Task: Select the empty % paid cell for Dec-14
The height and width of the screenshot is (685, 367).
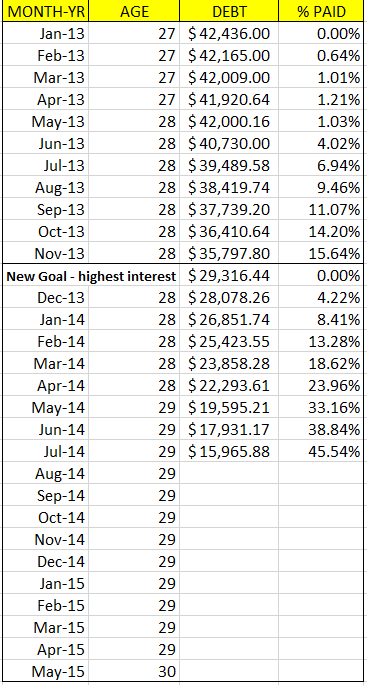Action: click(321, 561)
